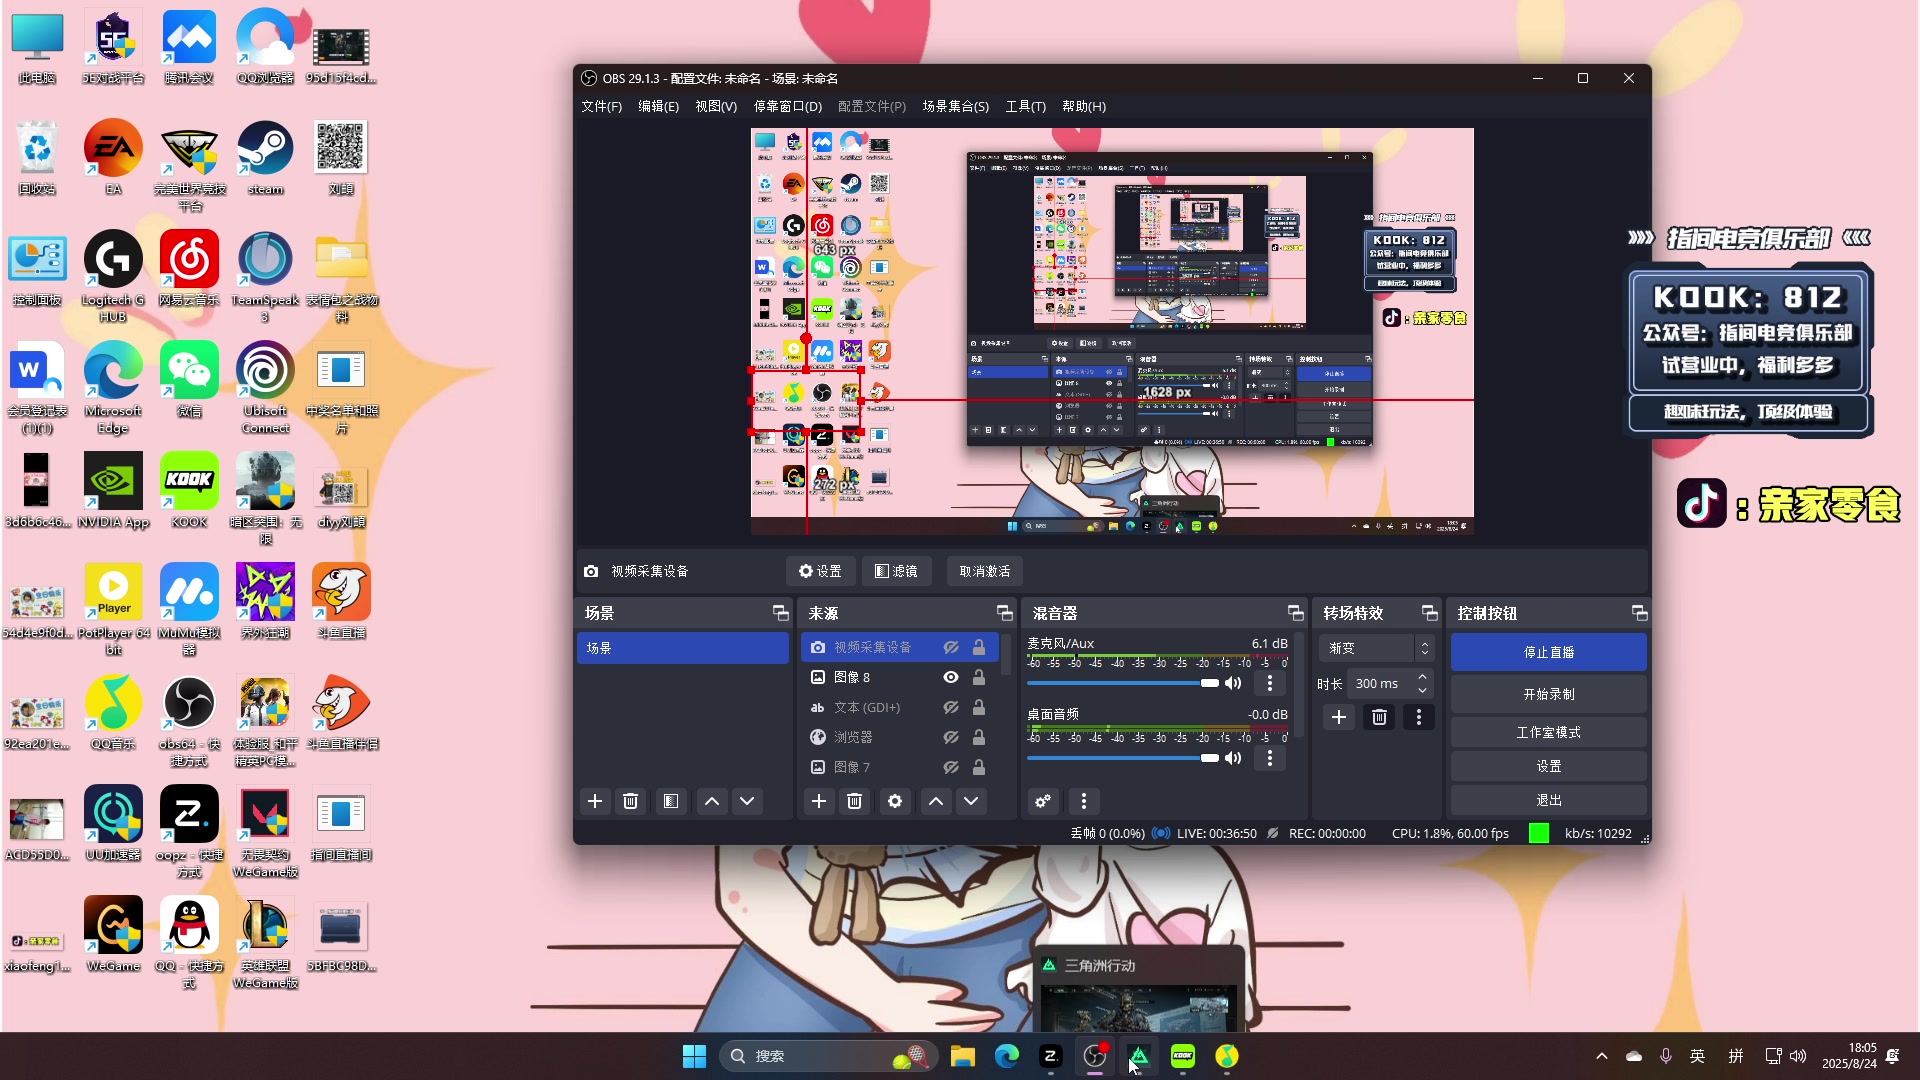Select the 场景 item in scenes list
The image size is (1920, 1080).
click(x=682, y=648)
